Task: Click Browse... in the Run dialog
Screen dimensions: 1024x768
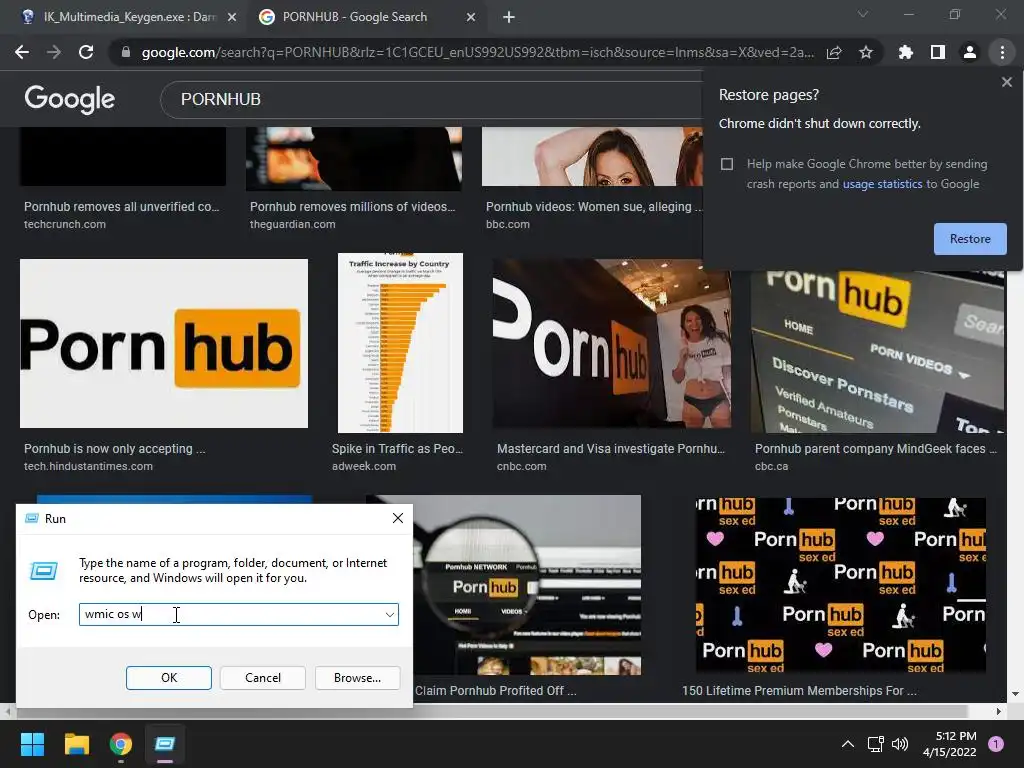Action: pos(357,678)
